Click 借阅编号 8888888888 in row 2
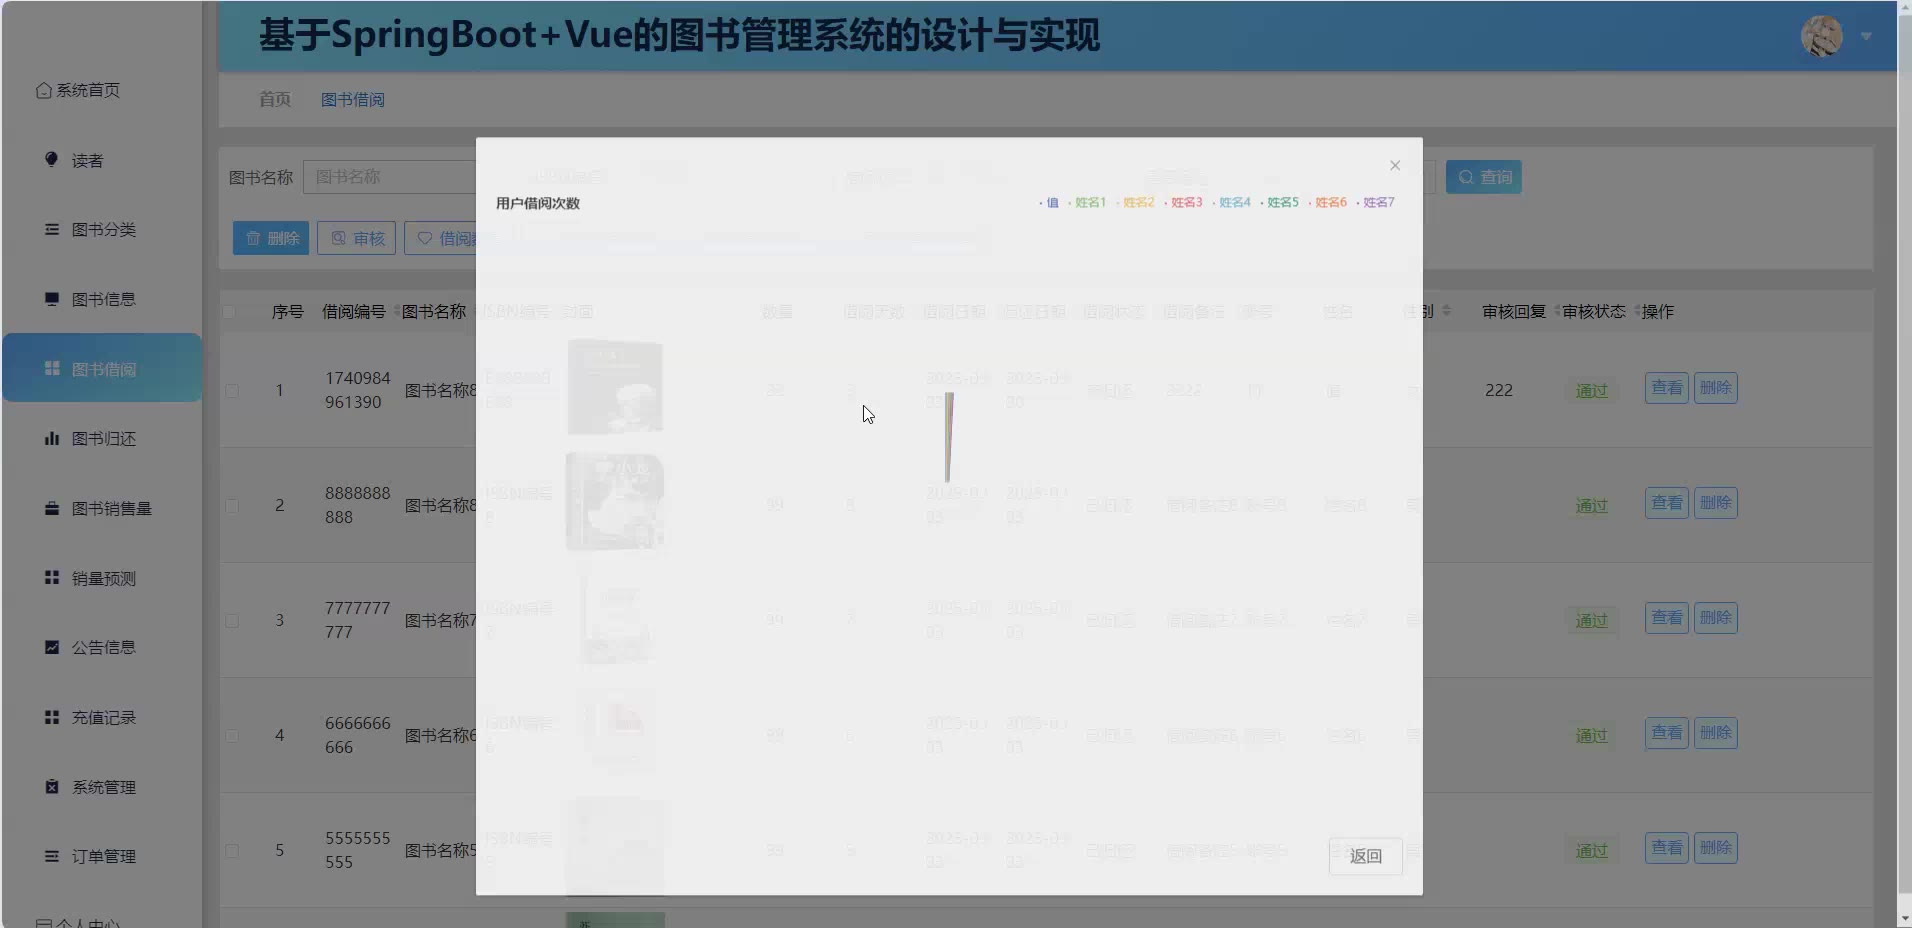The height and width of the screenshot is (928, 1912). pyautogui.click(x=357, y=505)
